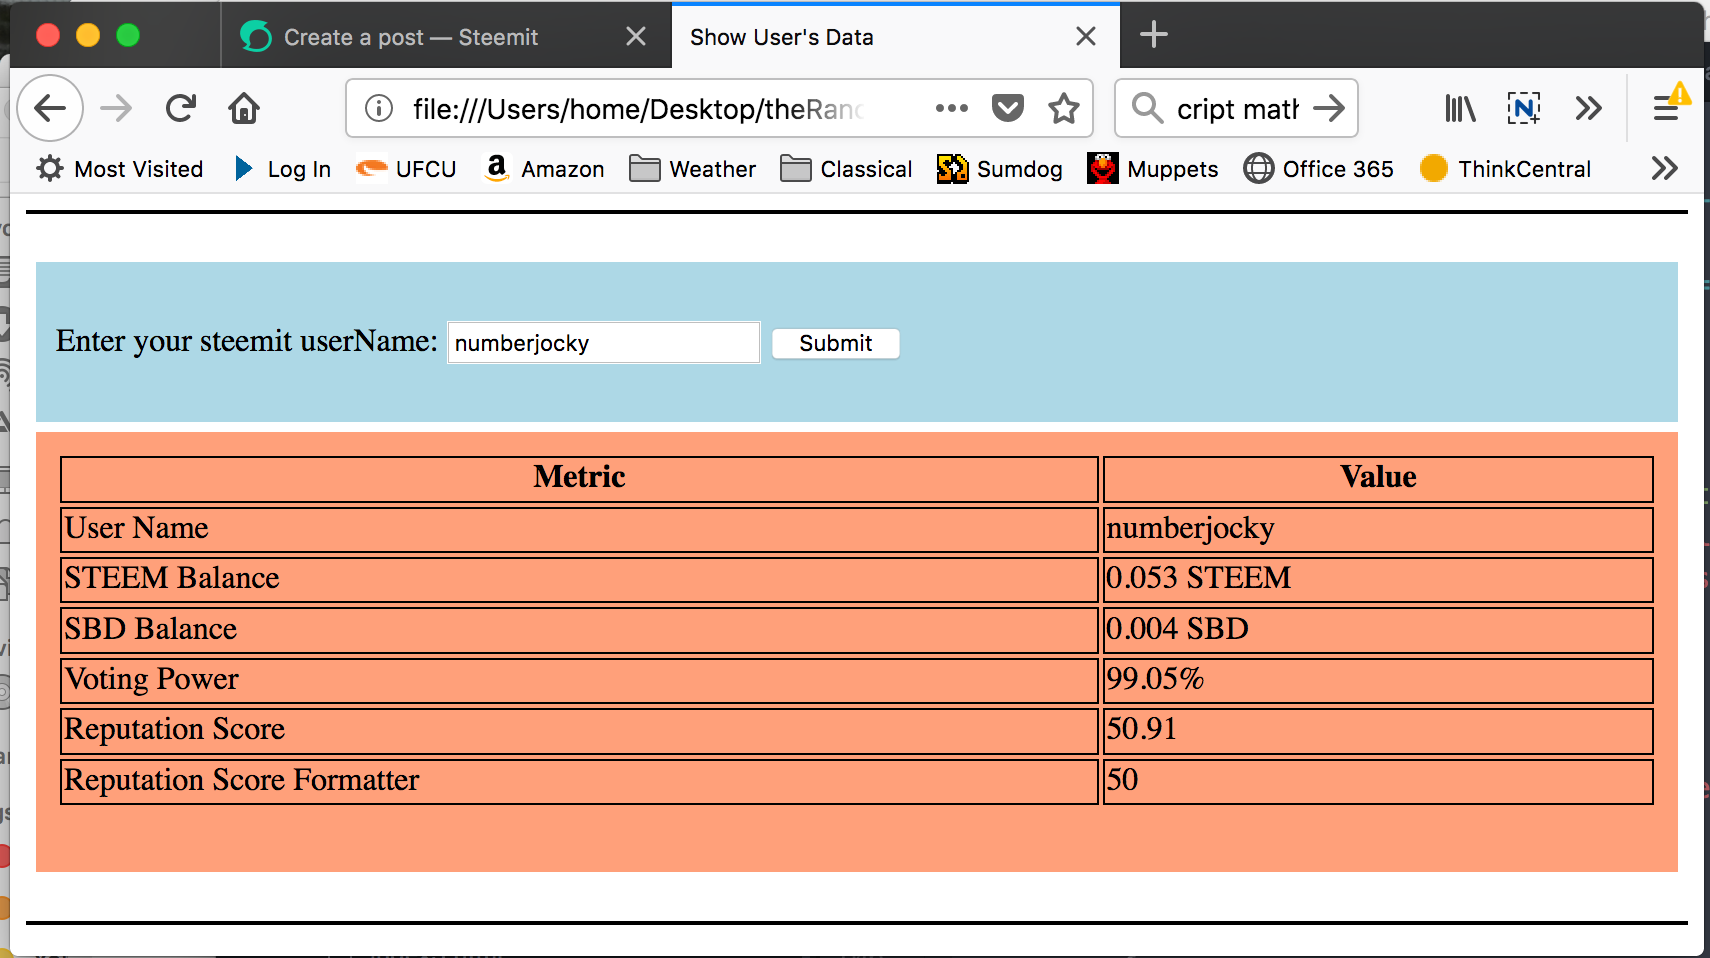Close the Create a post — Steemit tab
1710x958 pixels.
636,37
